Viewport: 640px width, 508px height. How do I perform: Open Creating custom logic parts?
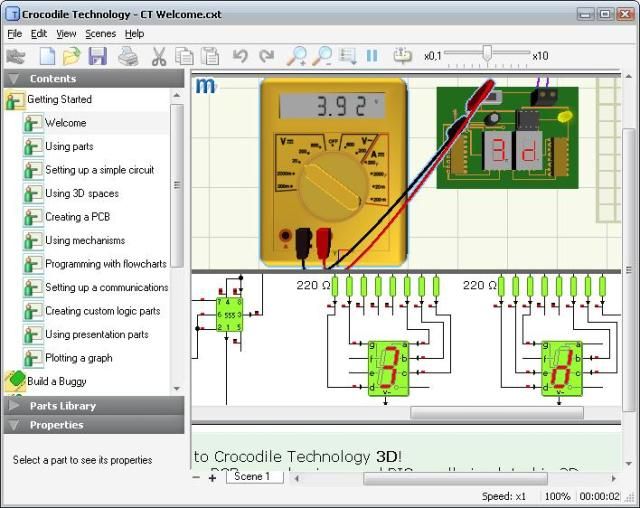coord(102,311)
